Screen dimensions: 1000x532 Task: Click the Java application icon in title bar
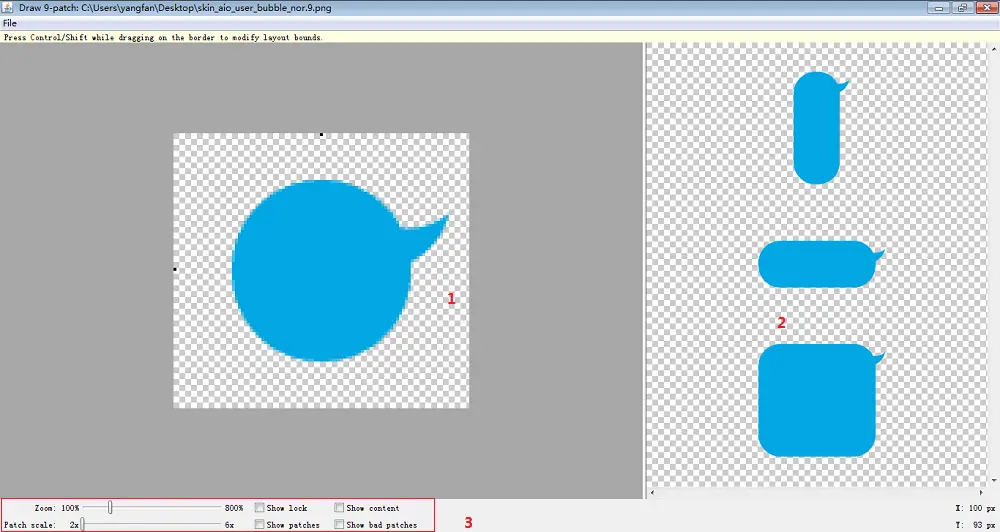point(8,8)
